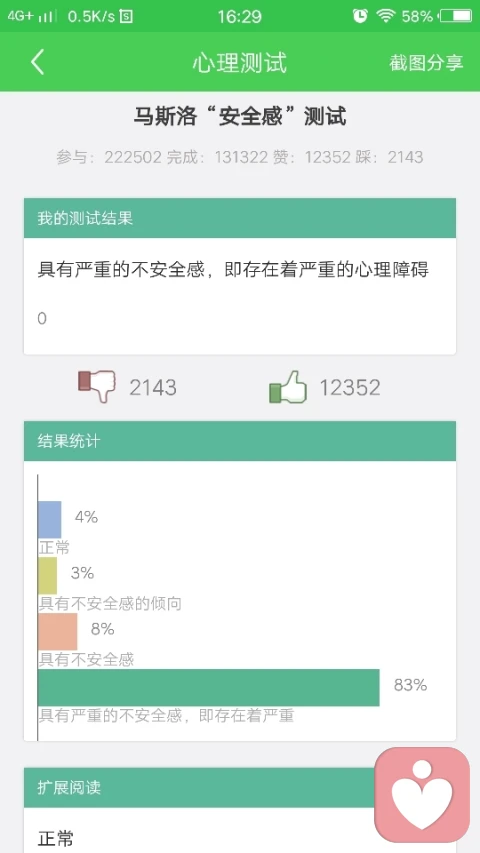
Task: Tap the green 83% bar
Action: tap(208, 688)
